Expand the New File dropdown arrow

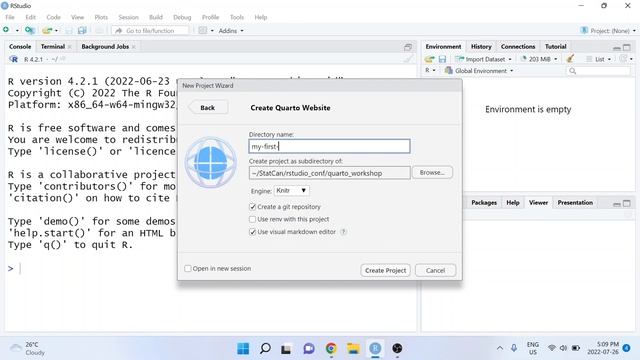coord(17,31)
